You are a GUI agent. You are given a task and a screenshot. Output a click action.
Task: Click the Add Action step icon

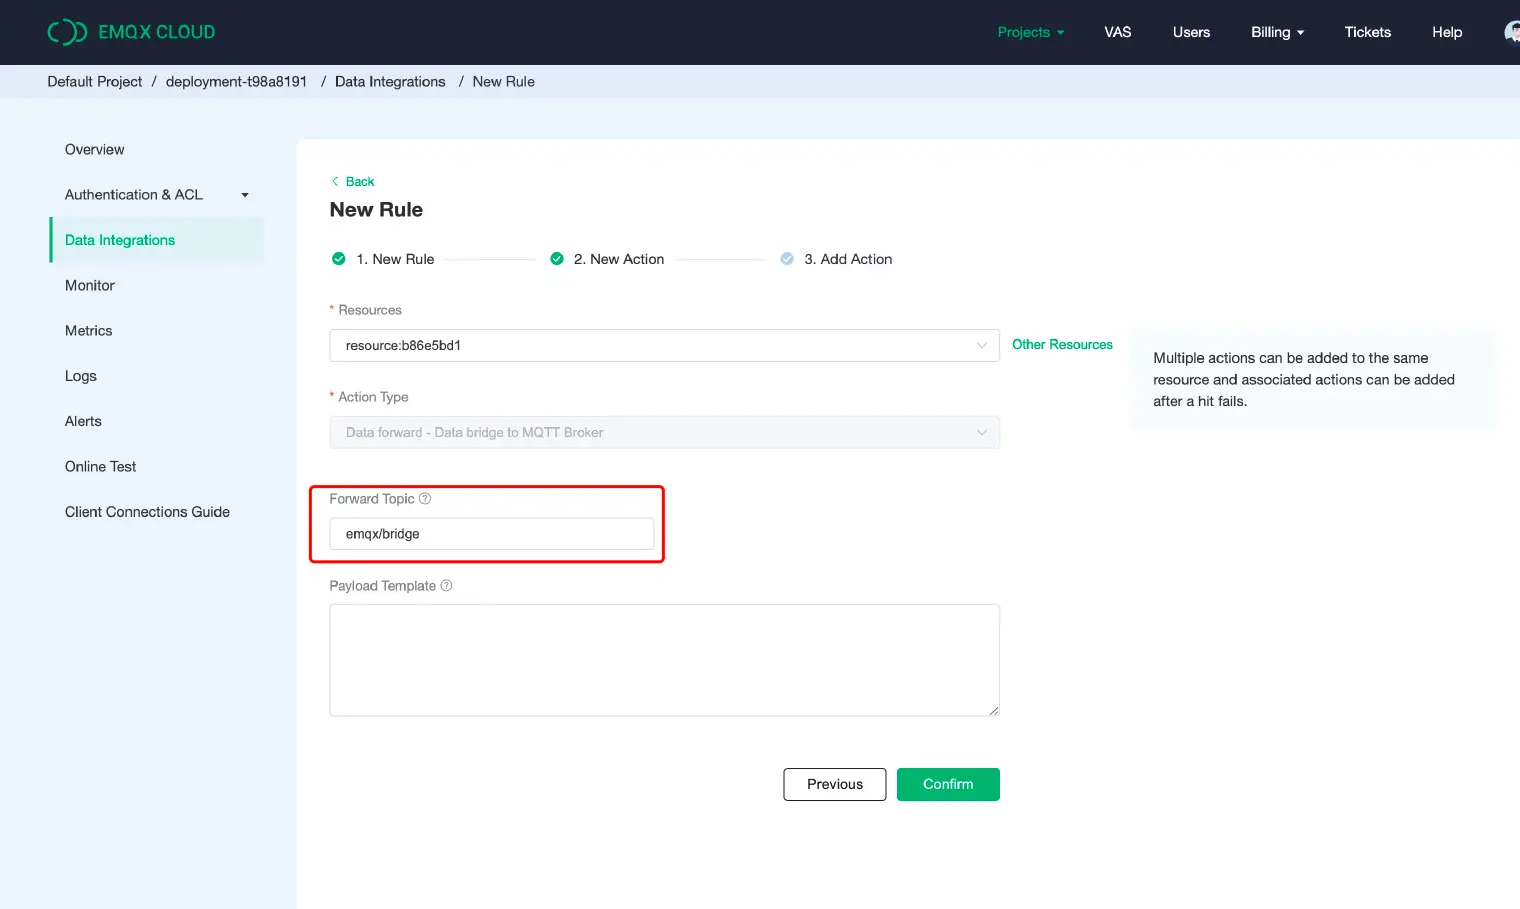(x=787, y=259)
